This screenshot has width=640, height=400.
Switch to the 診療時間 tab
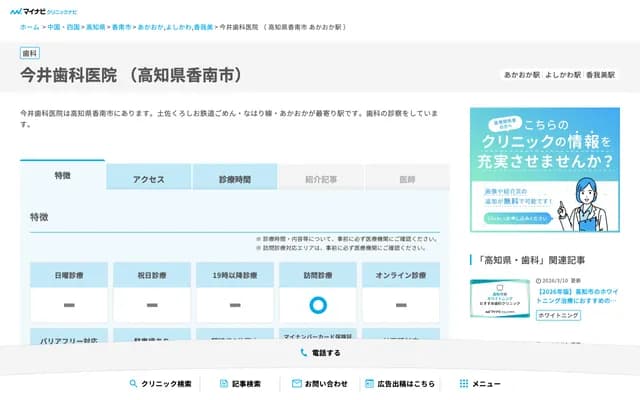pos(234,179)
